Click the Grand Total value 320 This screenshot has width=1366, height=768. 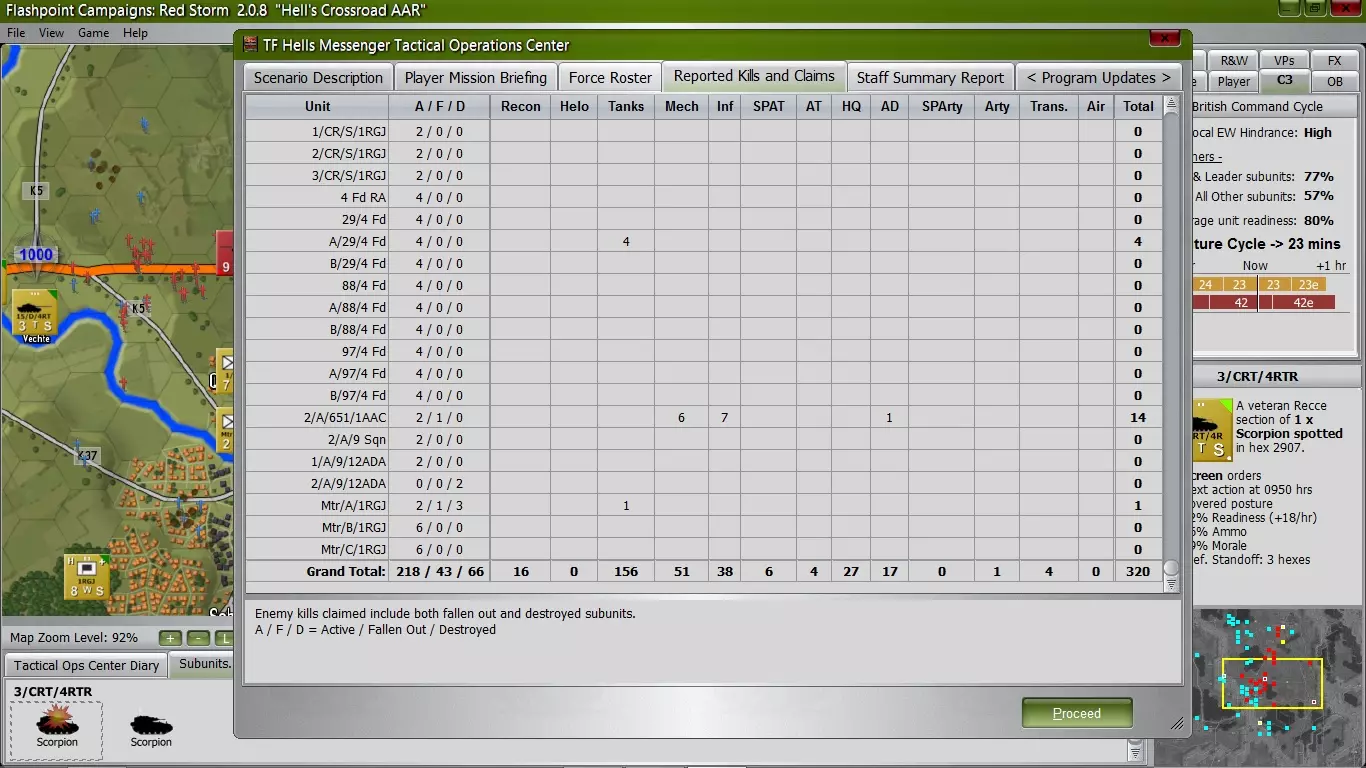tap(1138, 572)
